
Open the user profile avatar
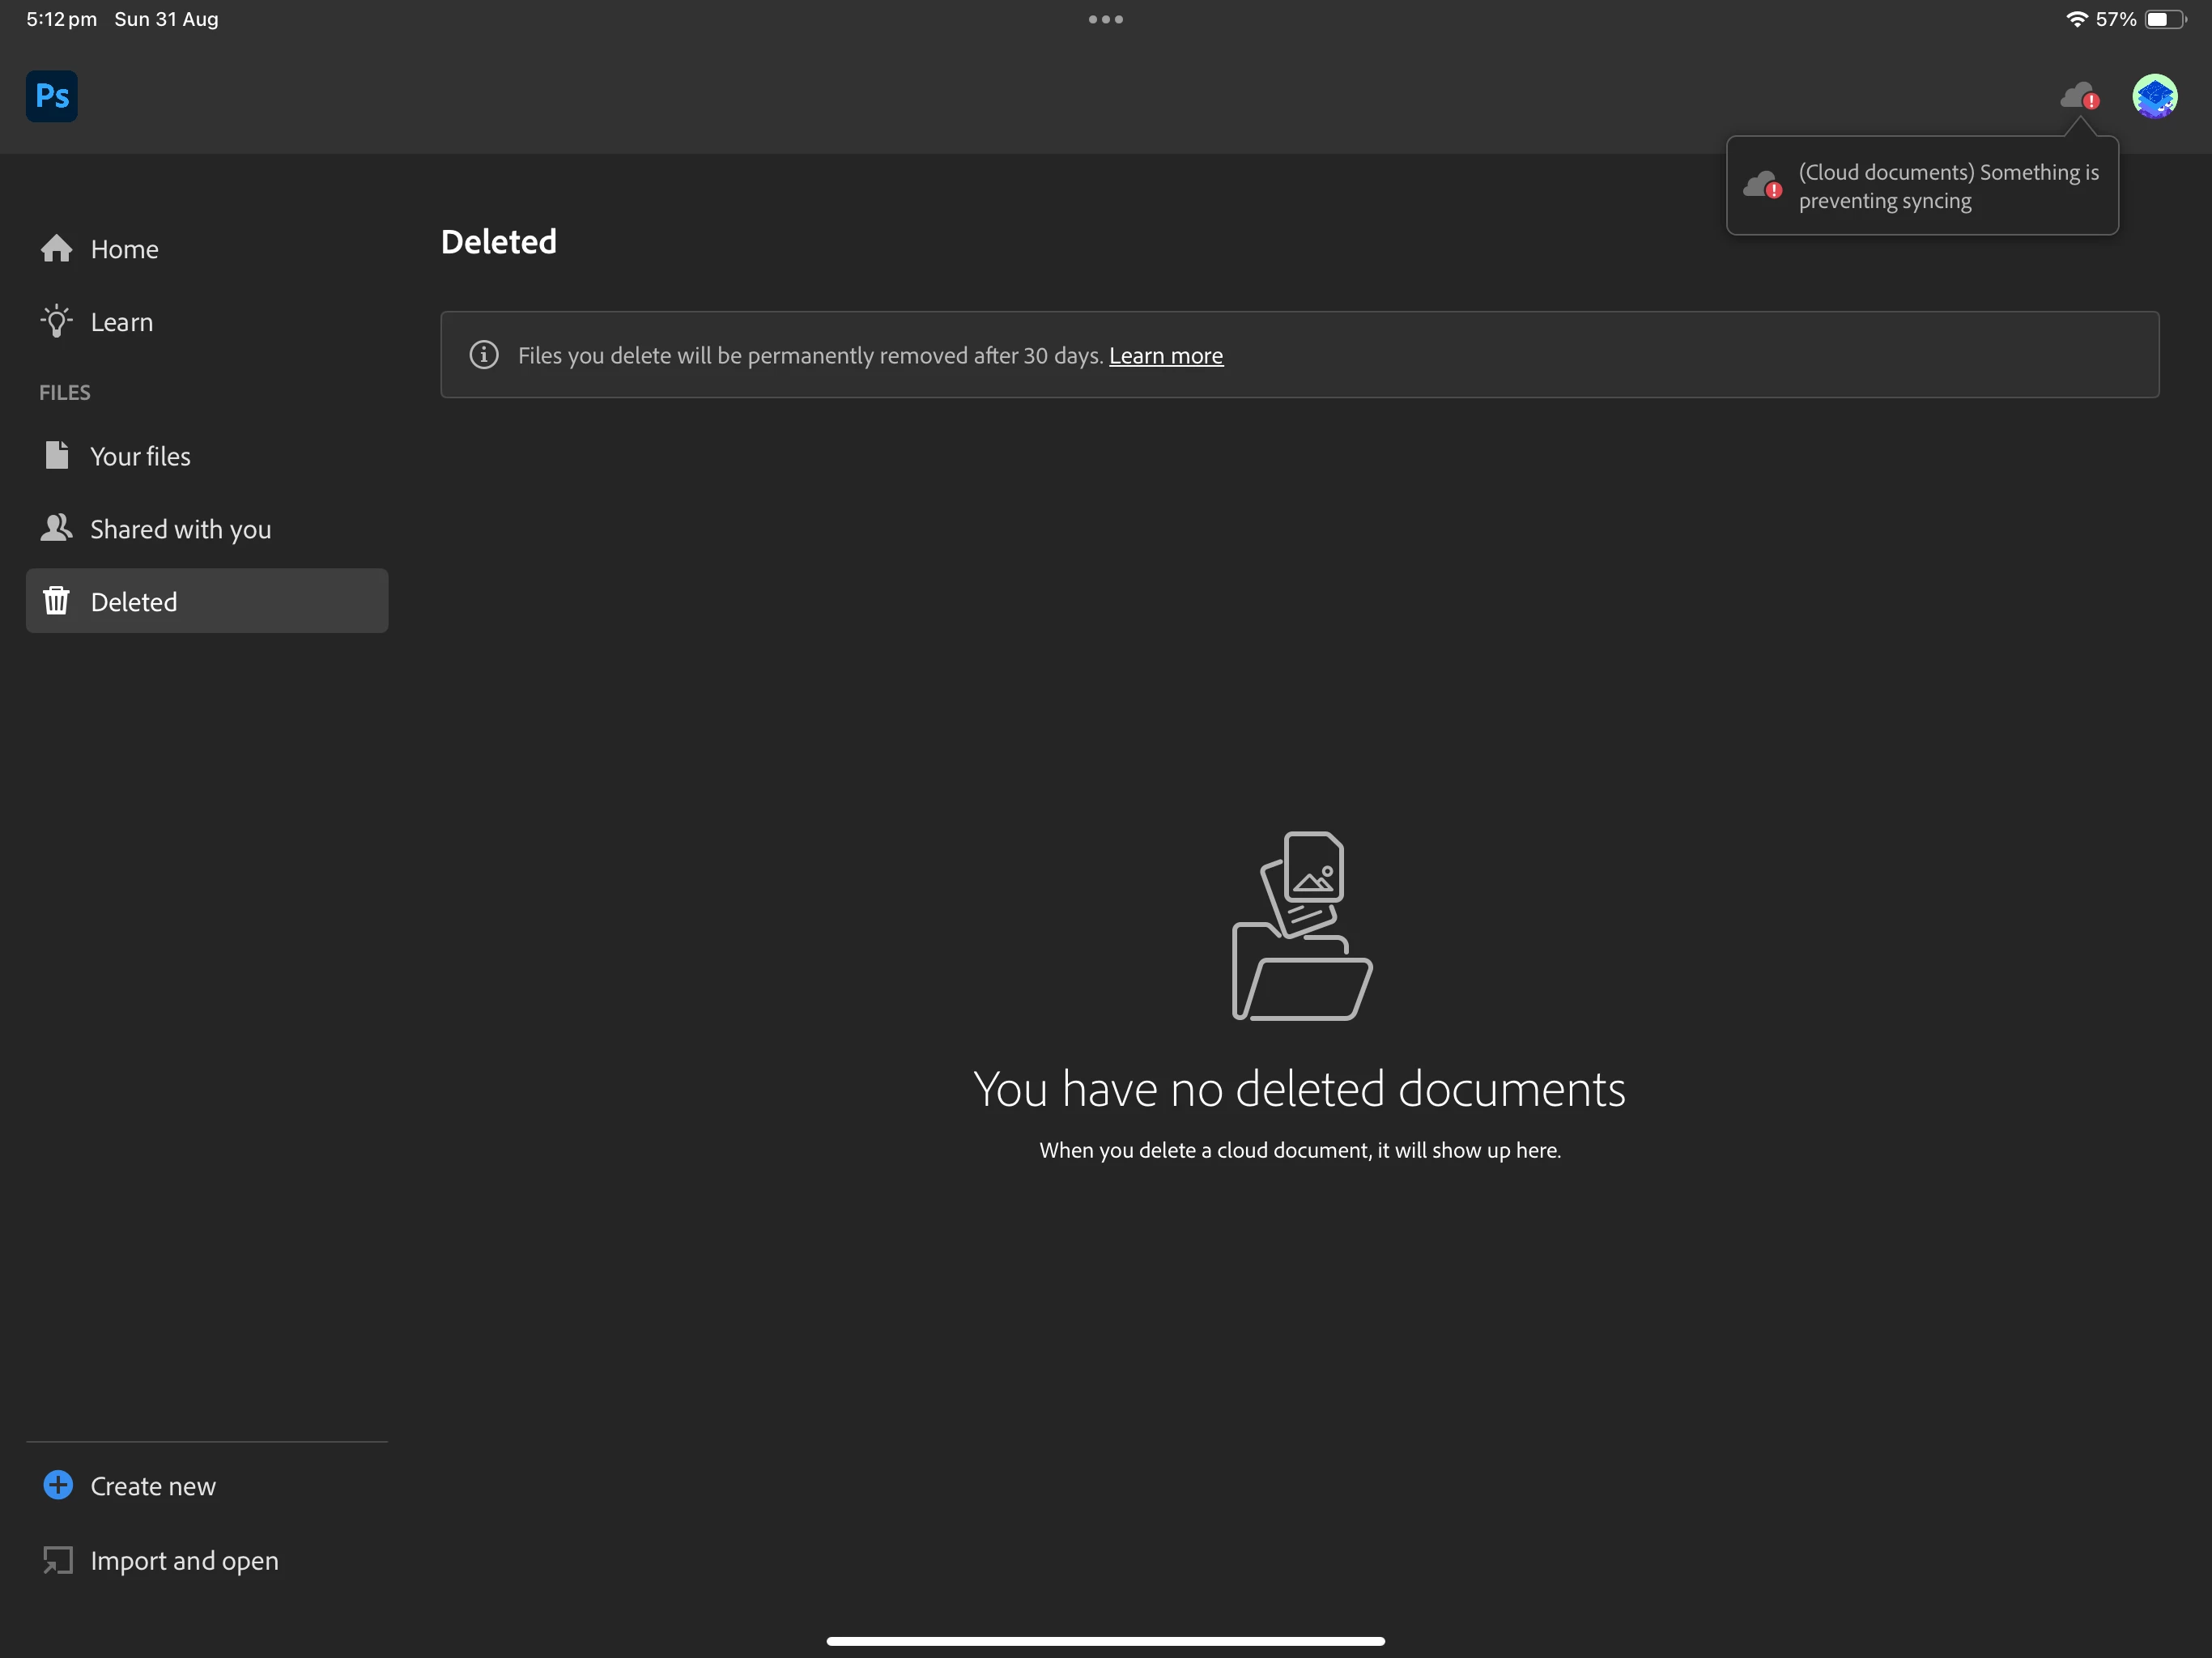[2154, 97]
